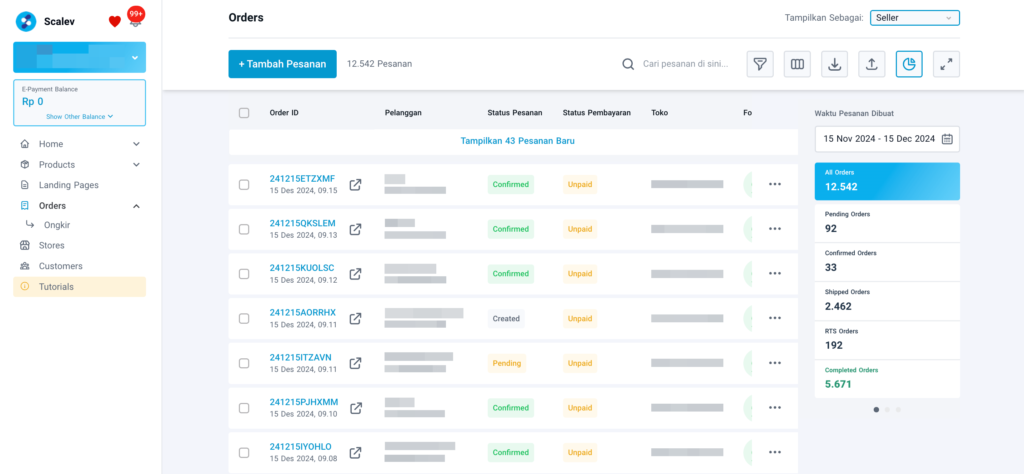
Task: Open order ID link 241215ETZXMF
Action: pos(302,178)
